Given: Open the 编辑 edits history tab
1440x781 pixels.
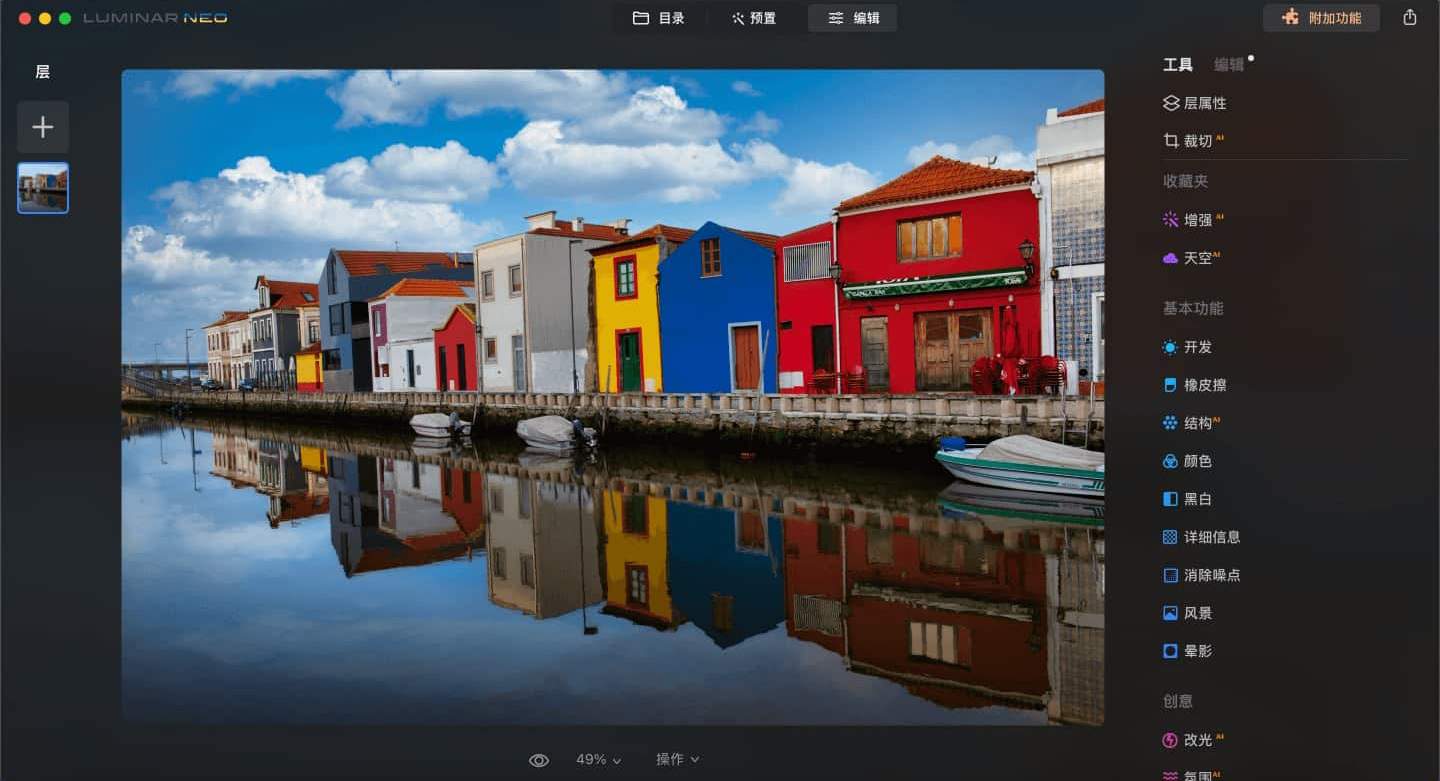Looking at the screenshot, I should (1229, 65).
